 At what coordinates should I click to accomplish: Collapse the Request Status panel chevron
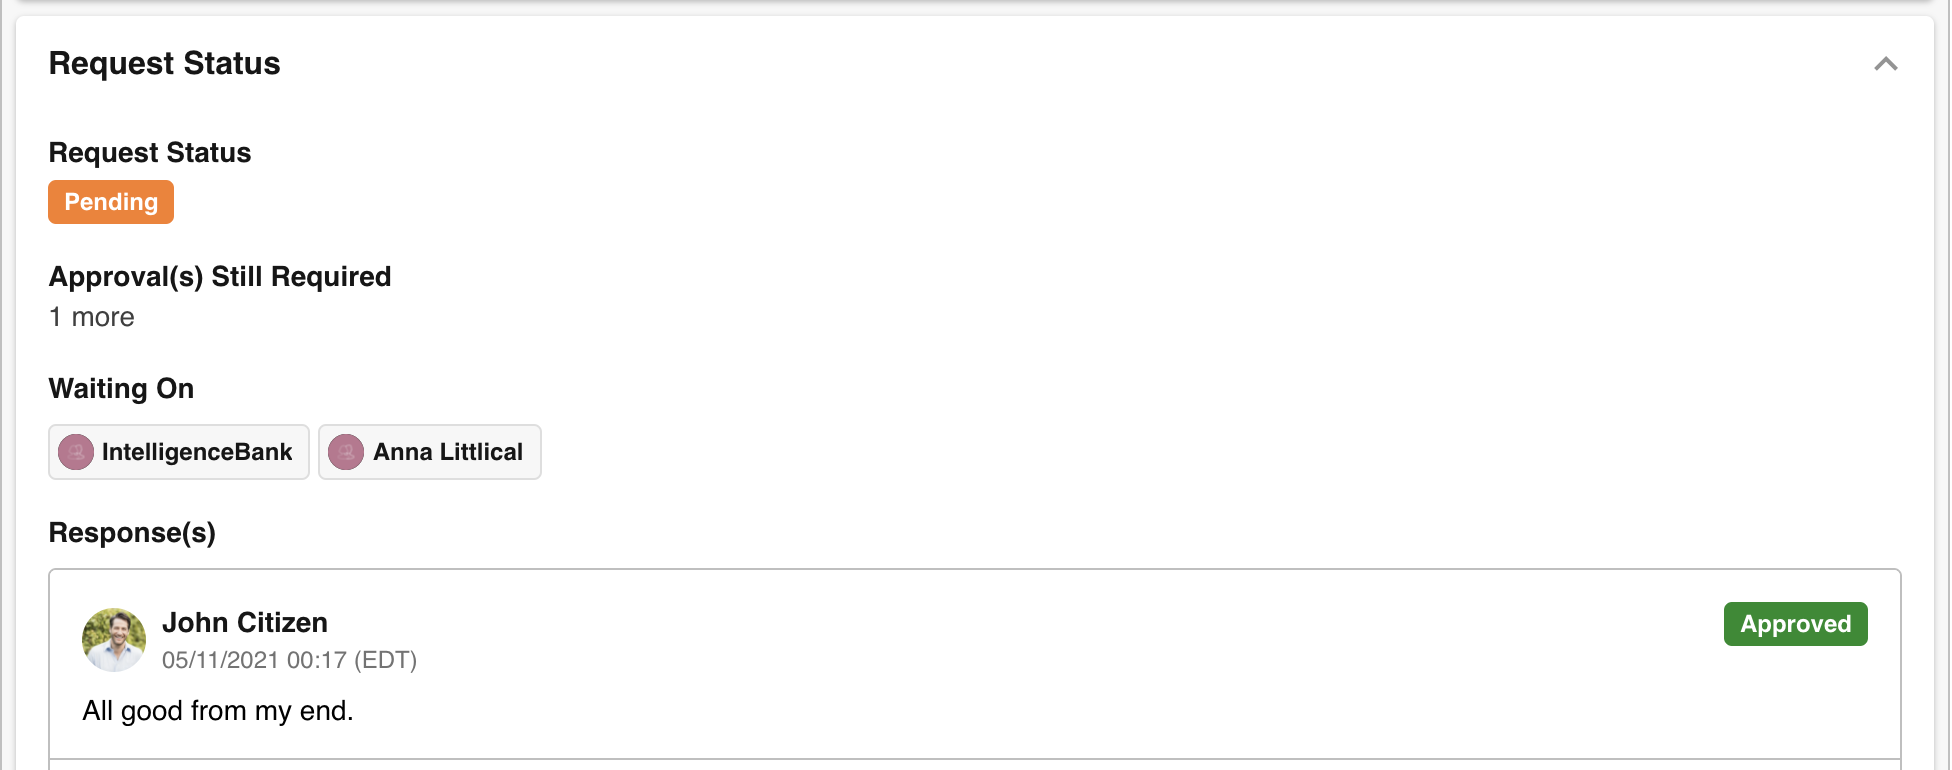pyautogui.click(x=1885, y=64)
